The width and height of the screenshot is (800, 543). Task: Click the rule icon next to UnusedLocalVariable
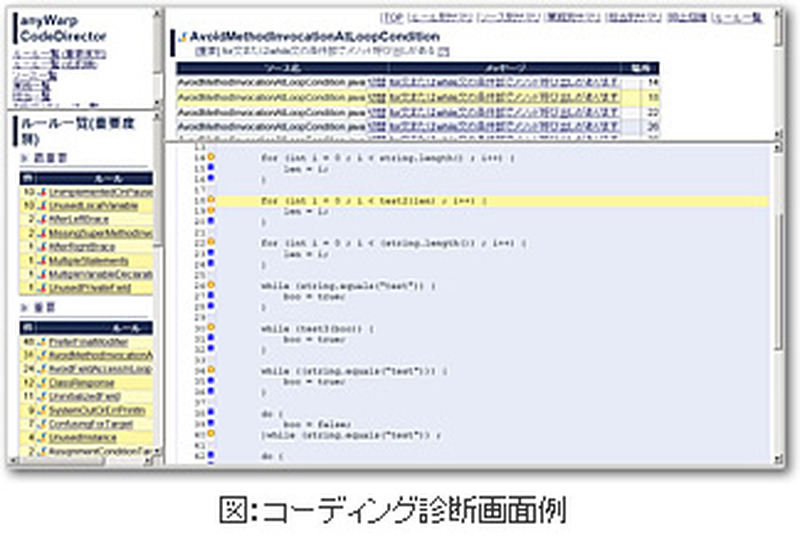coord(44,204)
